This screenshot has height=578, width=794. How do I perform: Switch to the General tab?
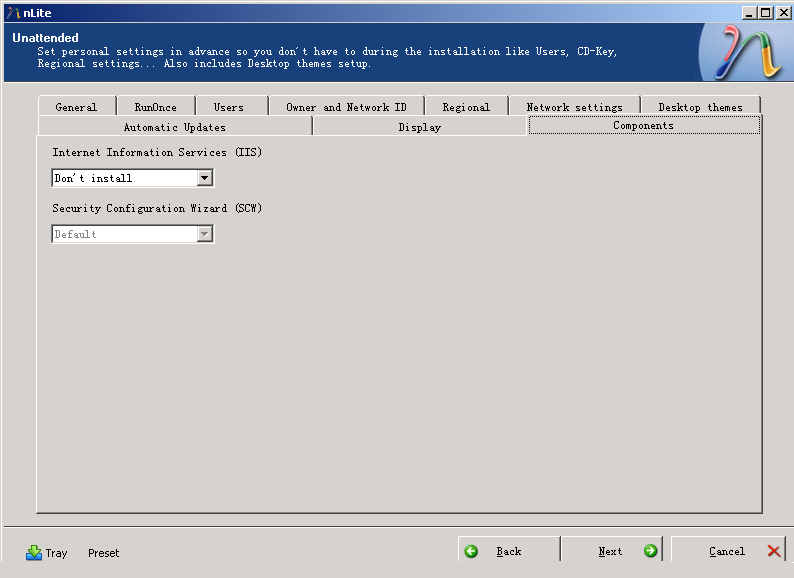pos(76,107)
